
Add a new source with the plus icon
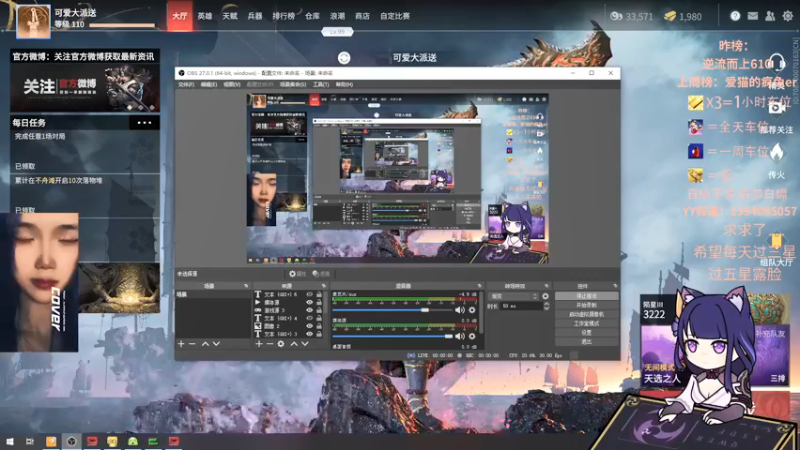coord(259,344)
